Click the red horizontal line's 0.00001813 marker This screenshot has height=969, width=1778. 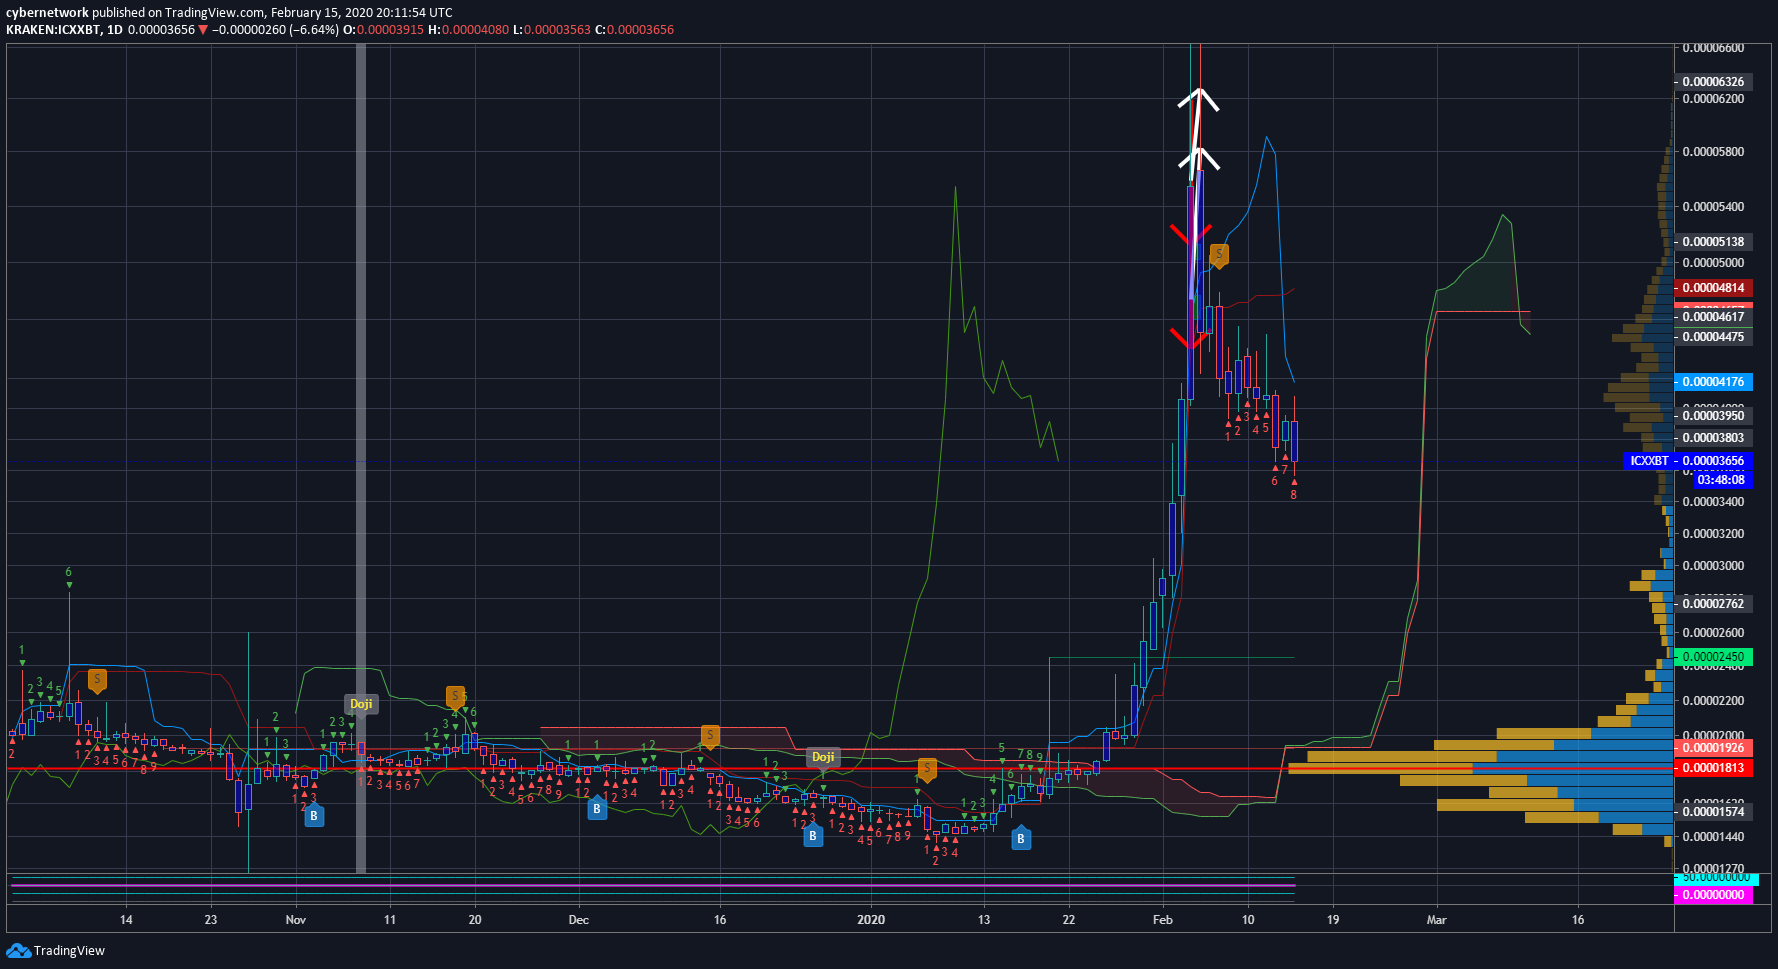point(1713,768)
